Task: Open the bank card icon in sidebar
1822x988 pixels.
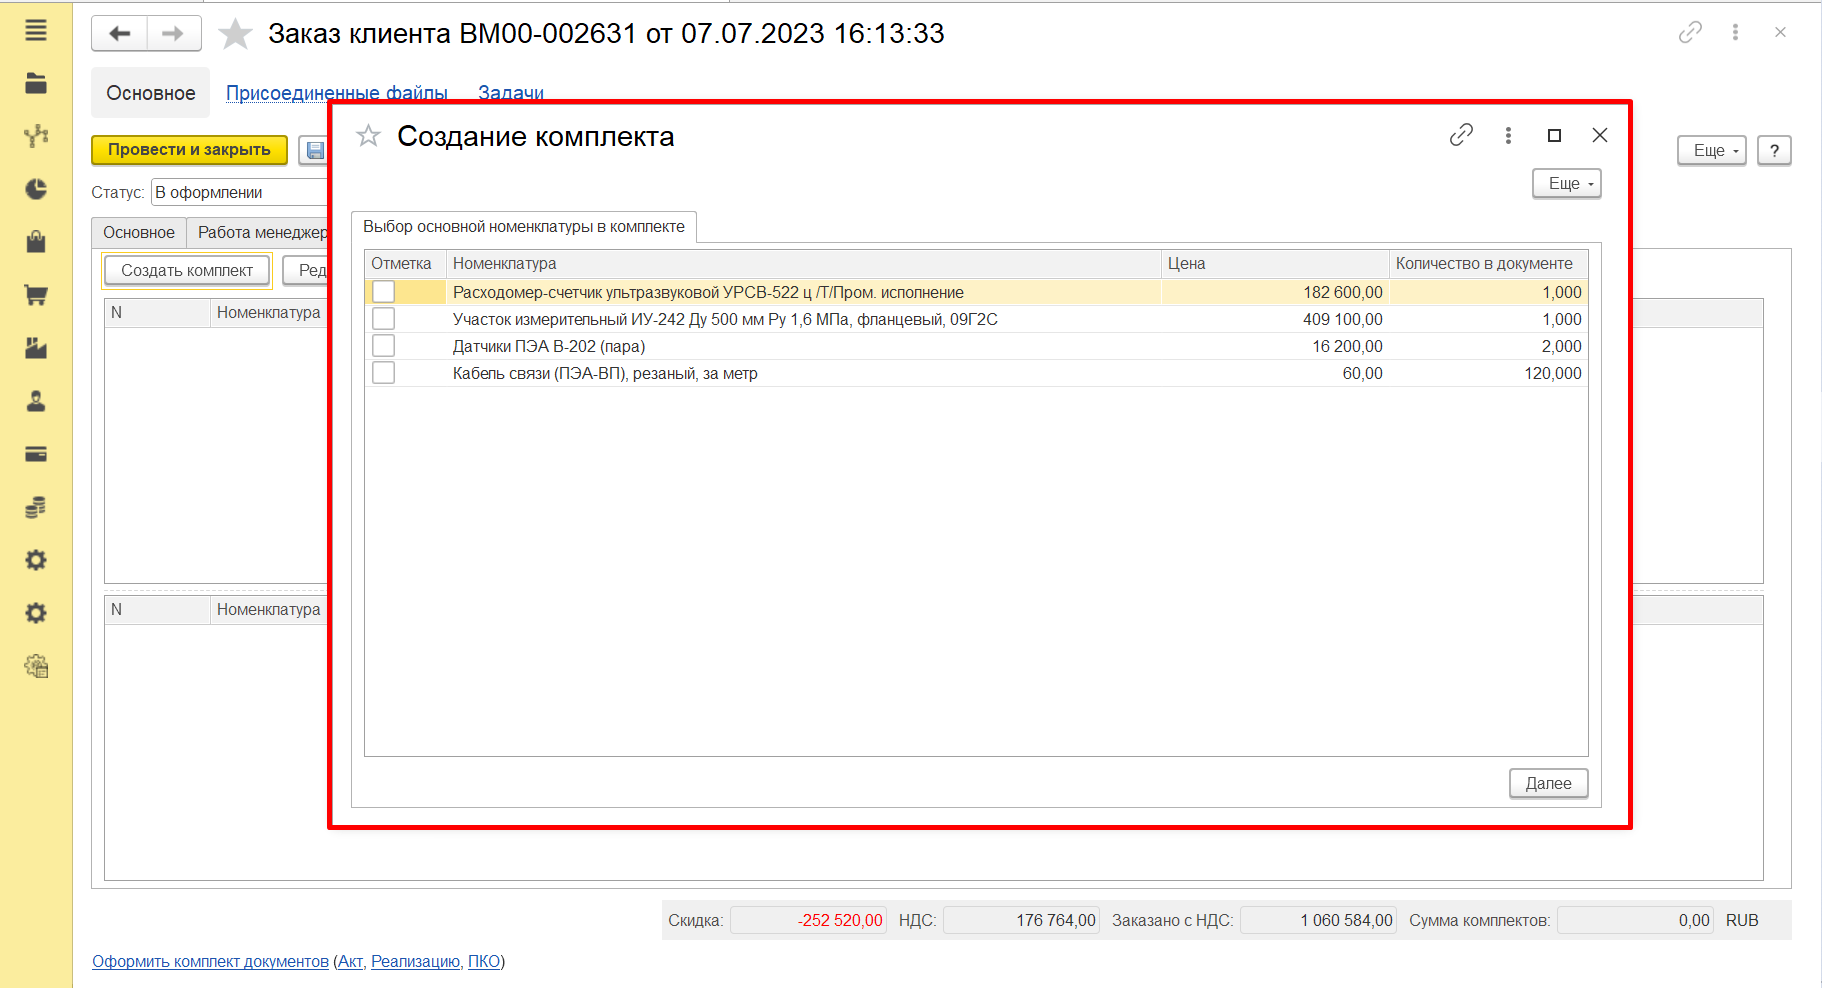Action: [36, 454]
